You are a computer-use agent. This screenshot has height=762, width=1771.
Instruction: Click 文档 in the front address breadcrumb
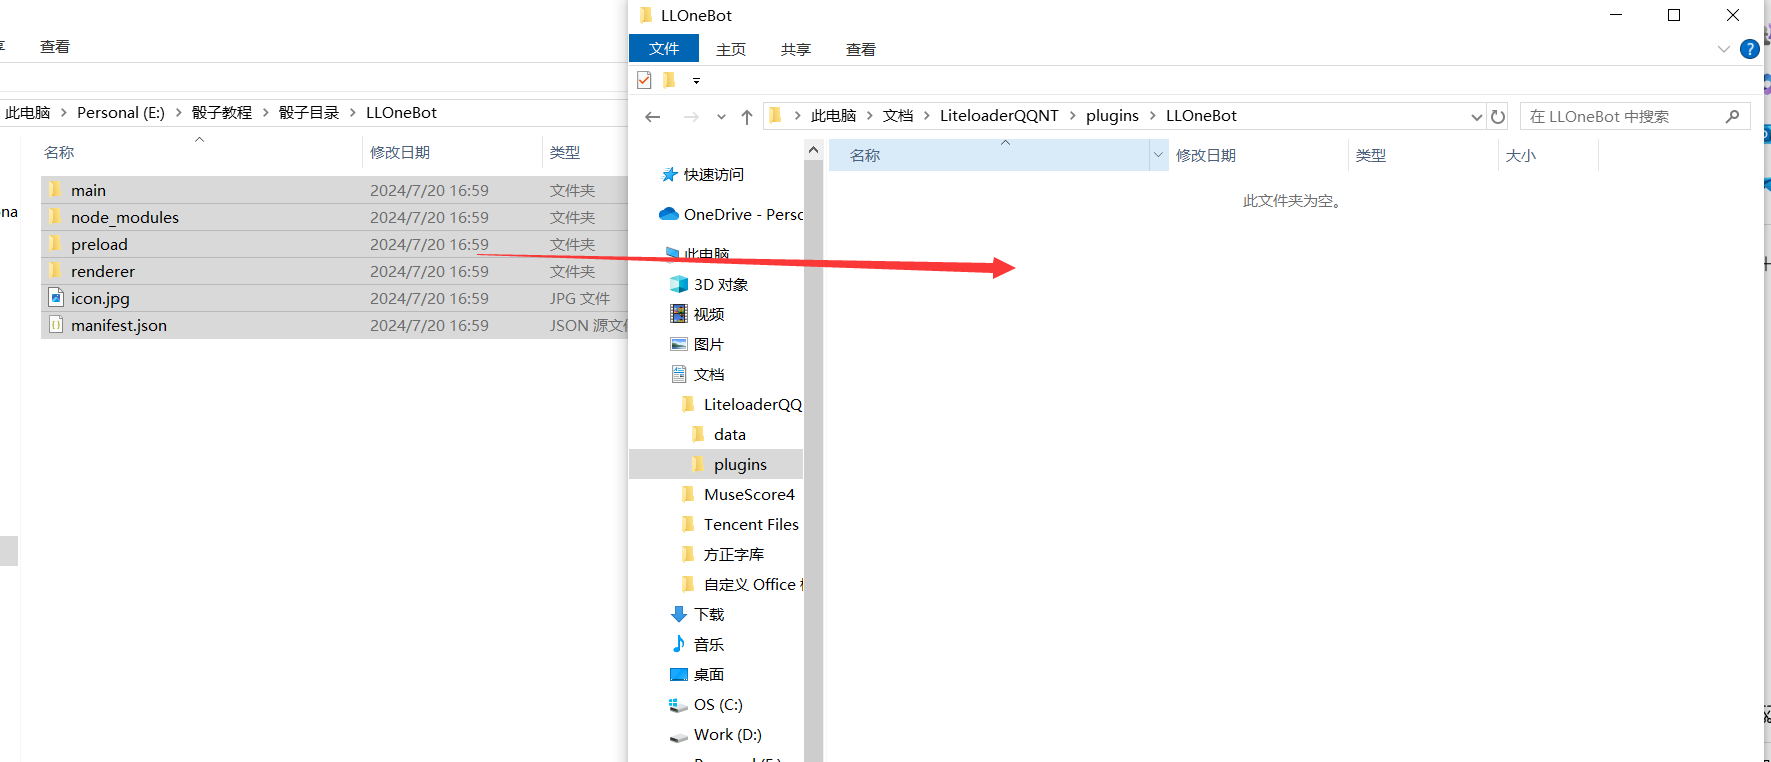click(x=898, y=116)
